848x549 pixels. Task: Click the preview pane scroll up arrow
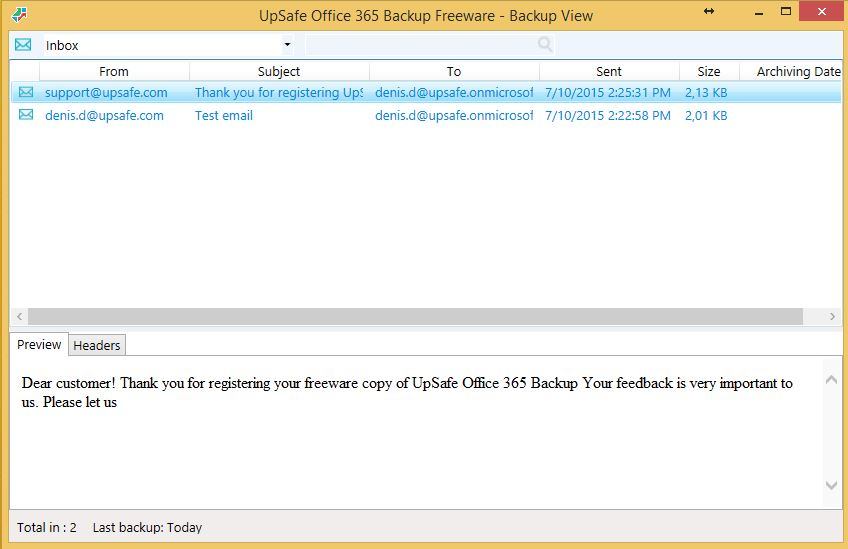[x=832, y=380]
